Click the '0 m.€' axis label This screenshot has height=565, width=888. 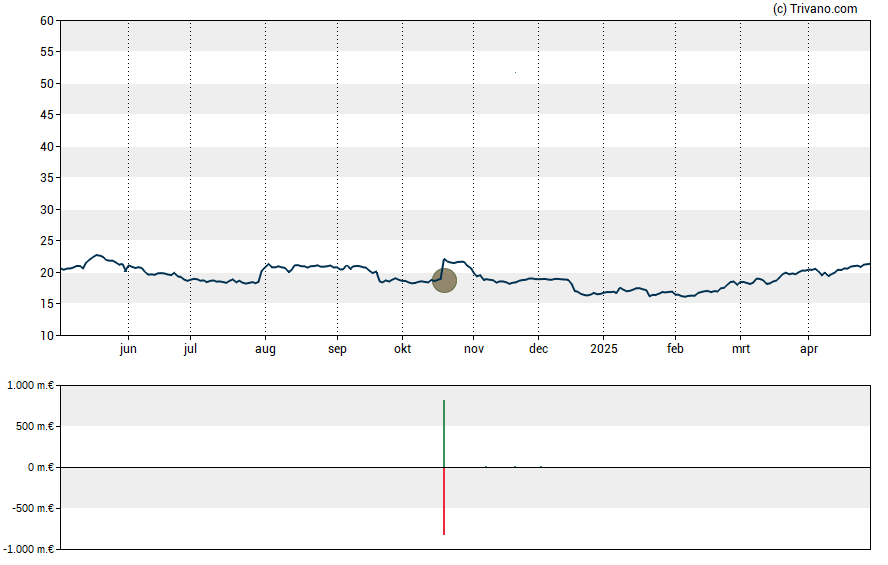[41, 467]
